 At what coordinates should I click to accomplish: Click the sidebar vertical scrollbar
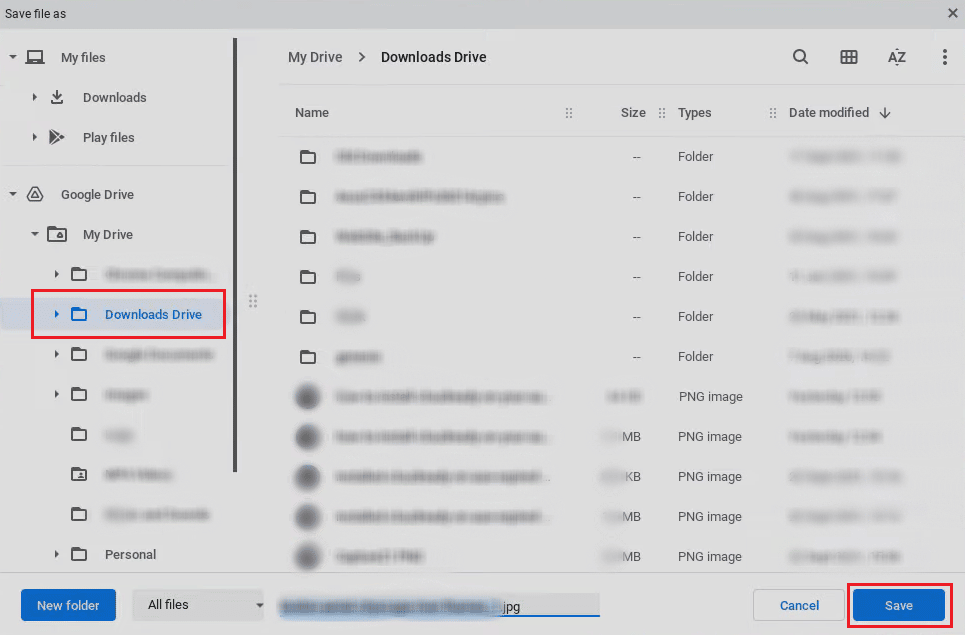[x=235, y=255]
